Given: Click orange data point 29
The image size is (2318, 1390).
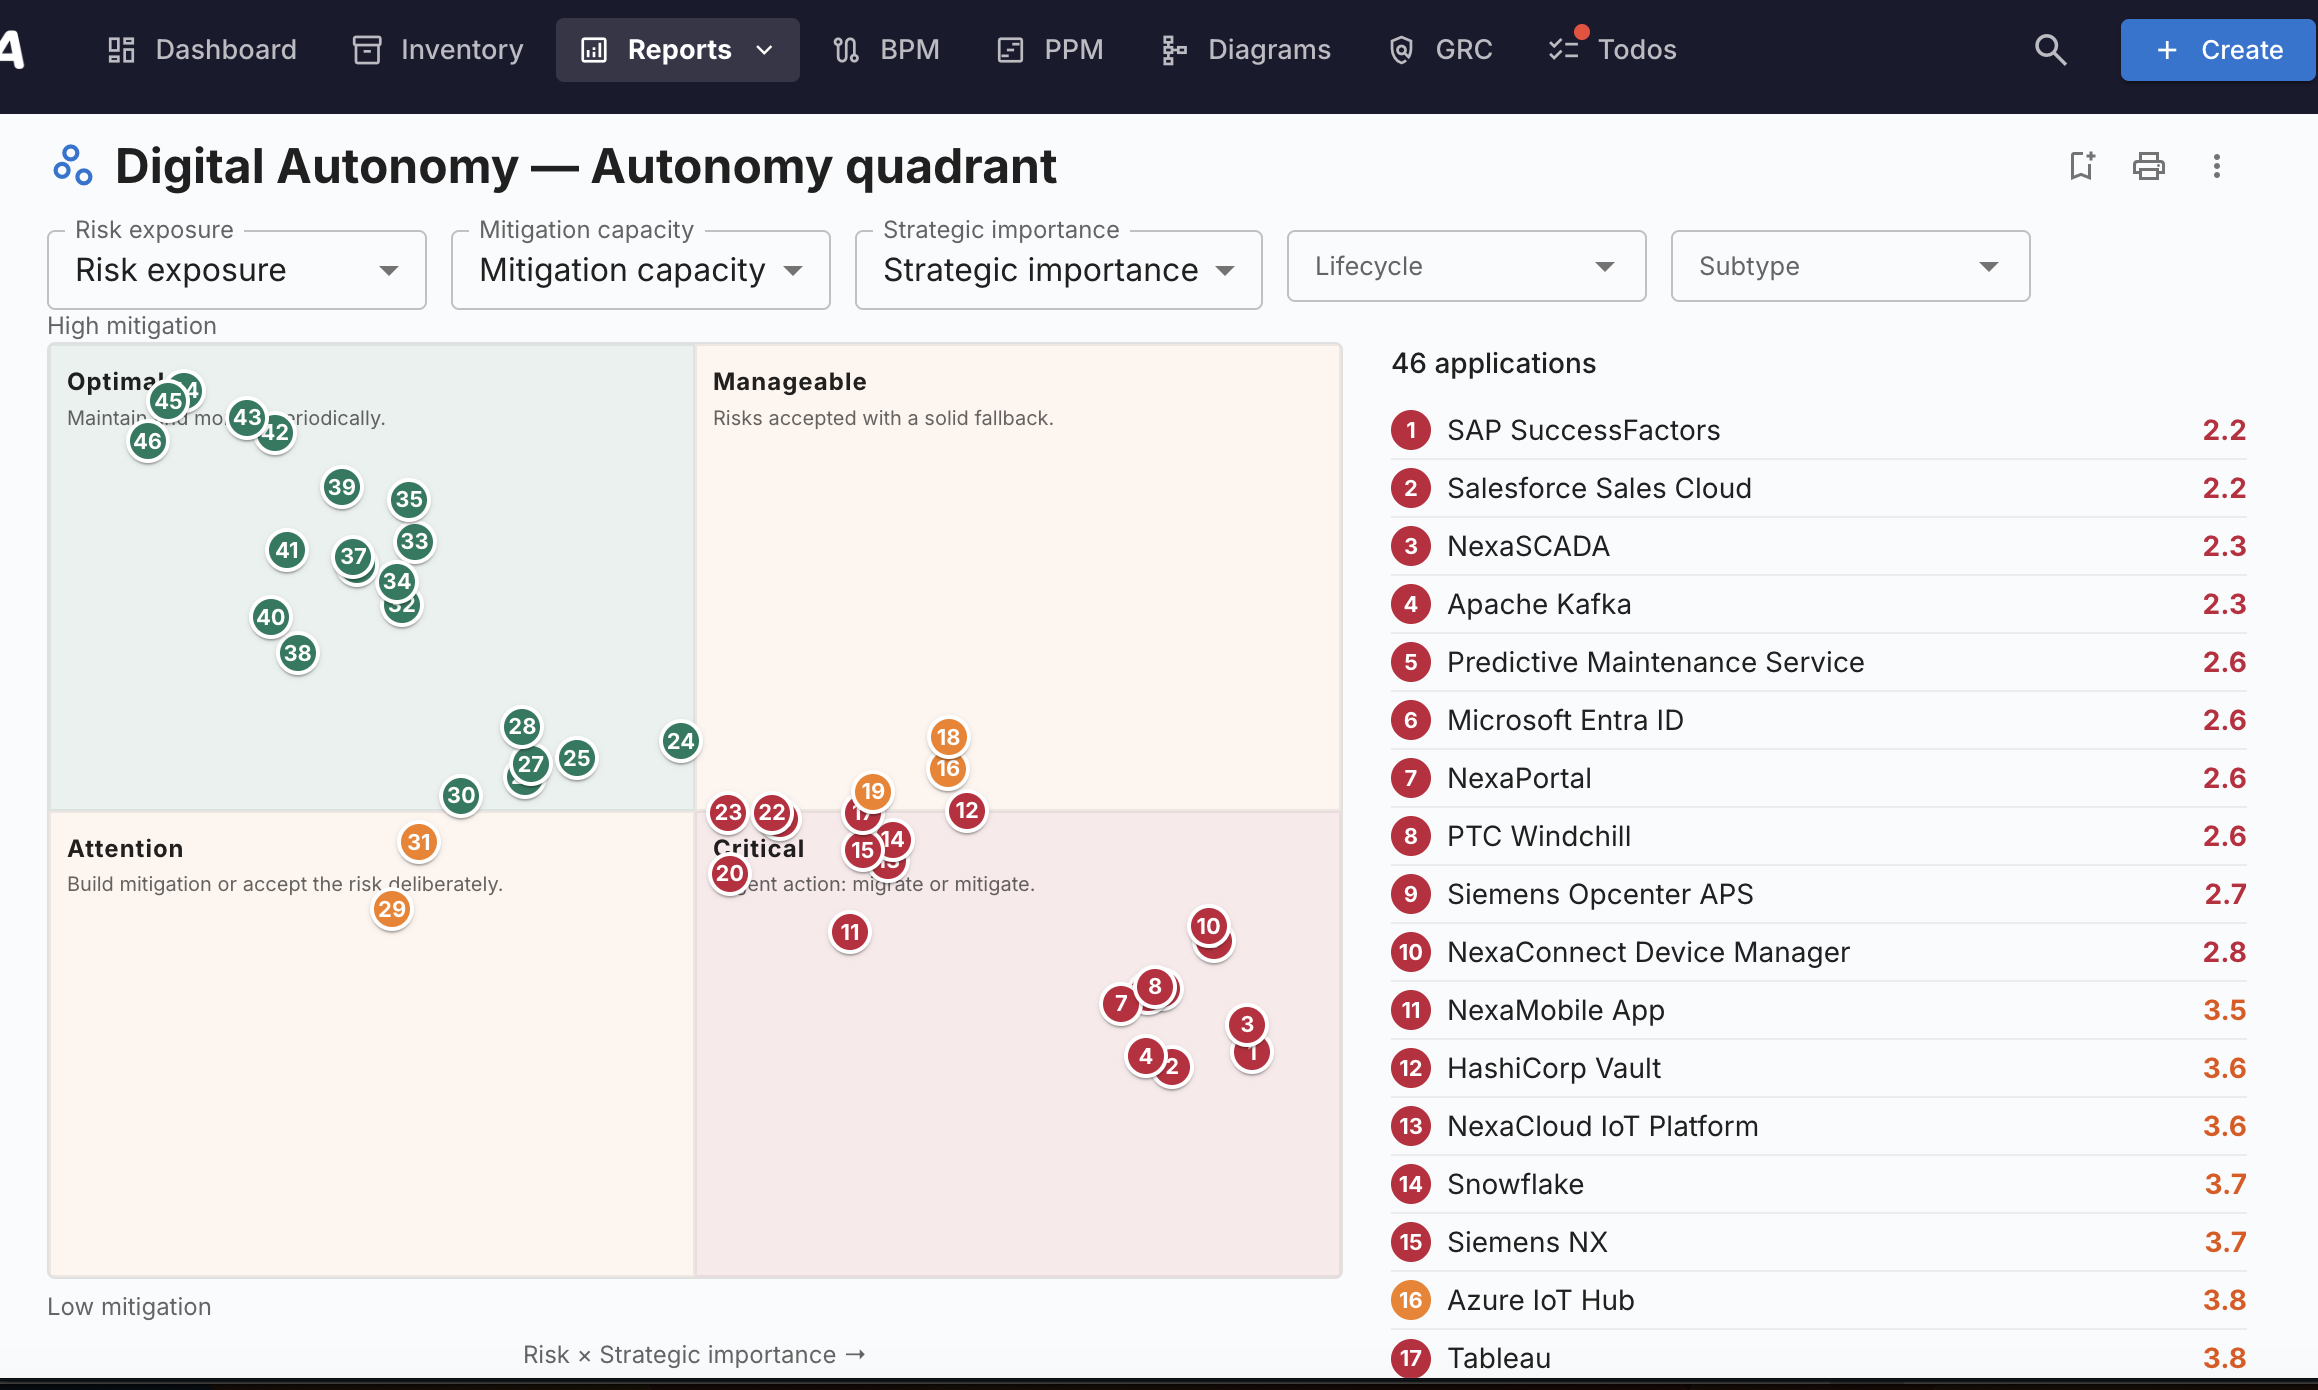Looking at the screenshot, I should [392, 909].
